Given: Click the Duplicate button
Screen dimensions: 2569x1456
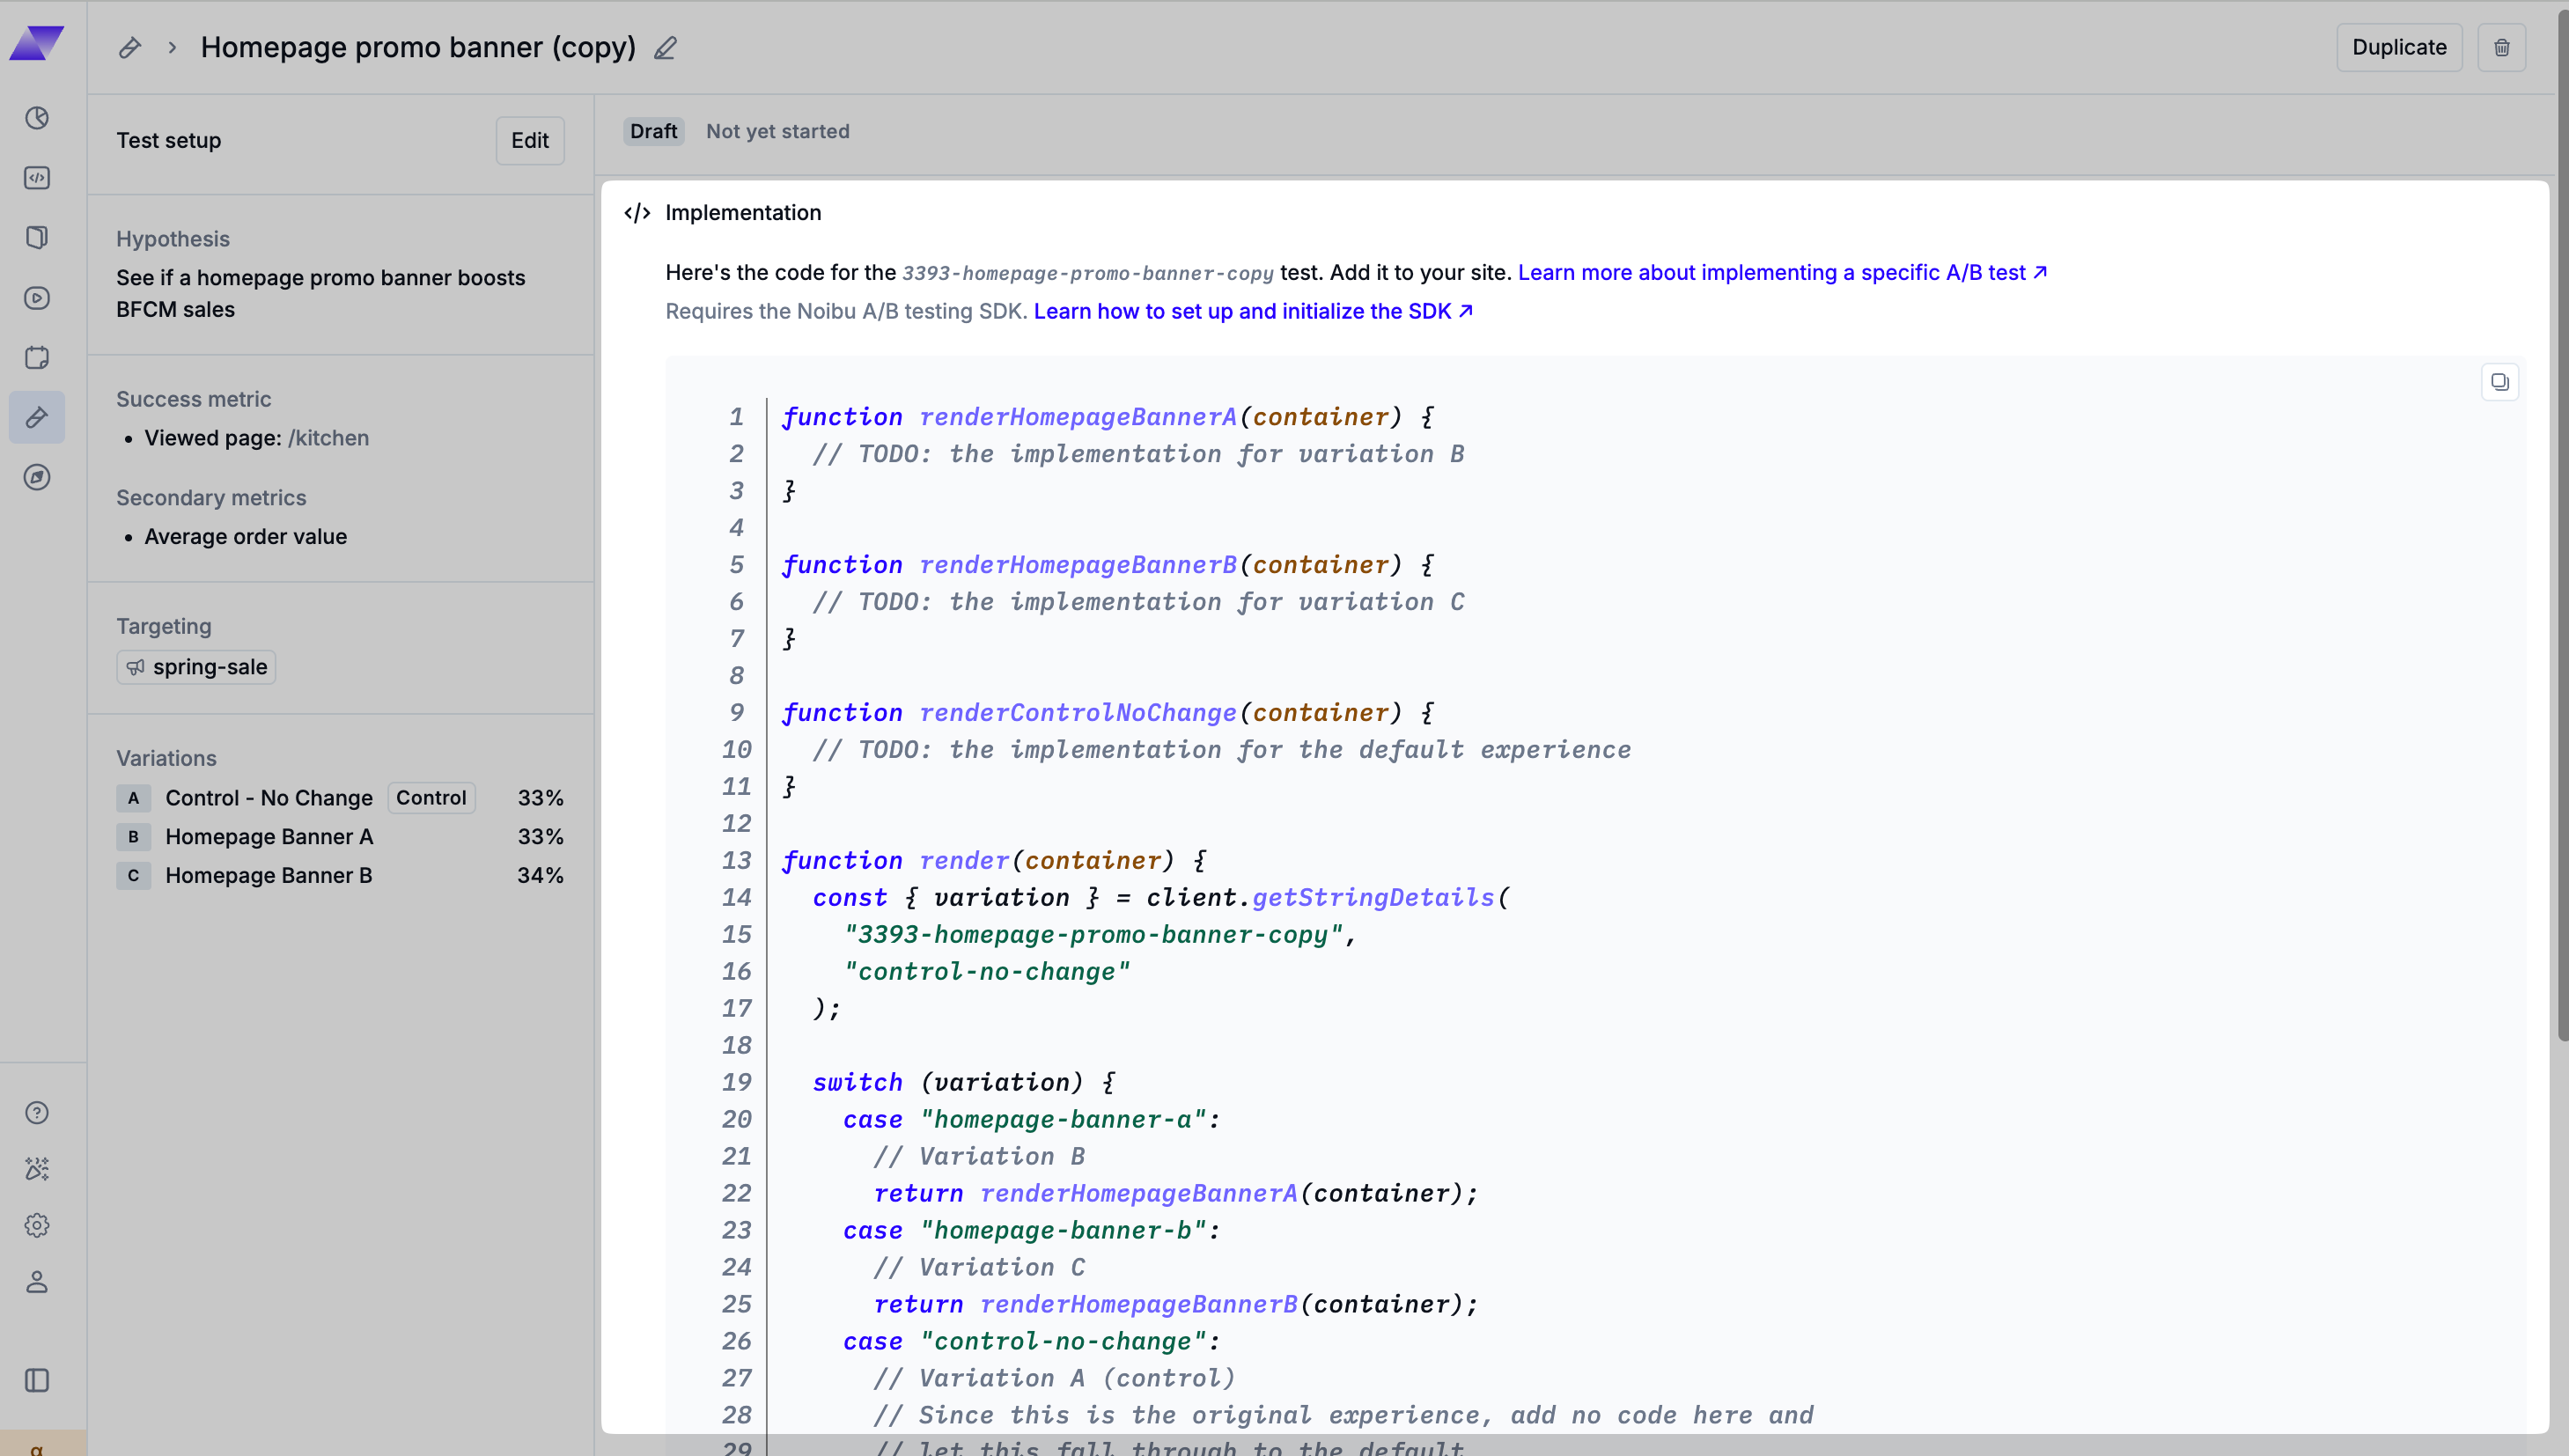Looking at the screenshot, I should (2399, 48).
